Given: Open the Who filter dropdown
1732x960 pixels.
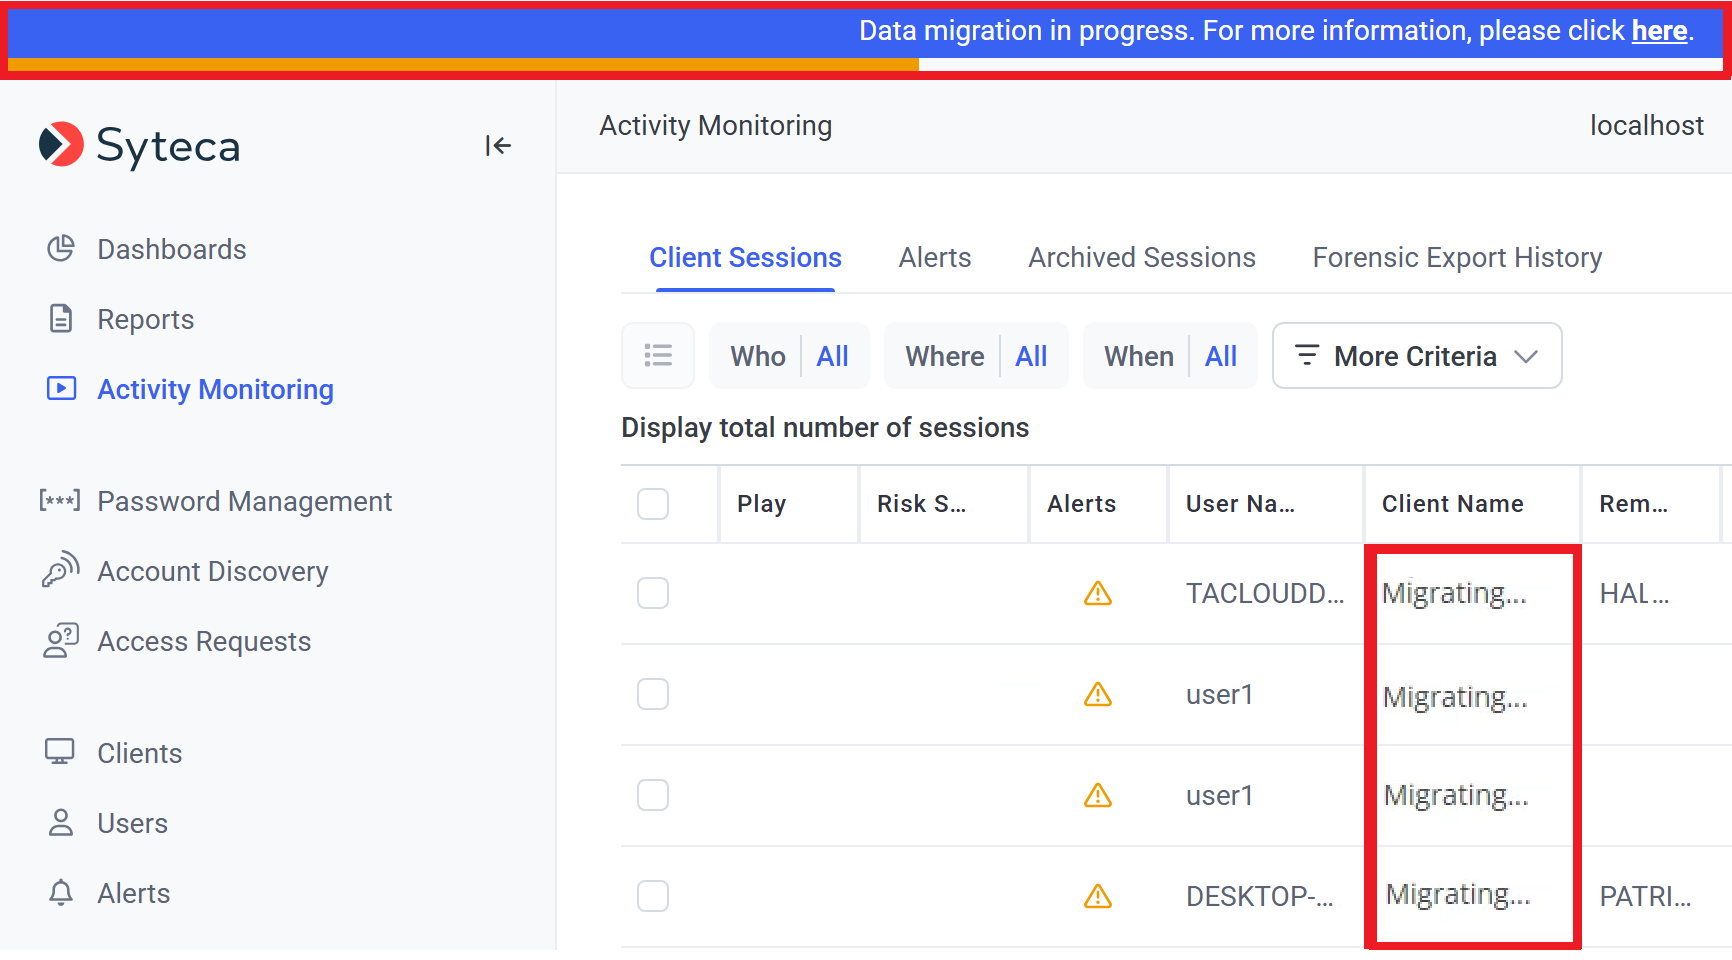Looking at the screenshot, I should click(x=789, y=356).
